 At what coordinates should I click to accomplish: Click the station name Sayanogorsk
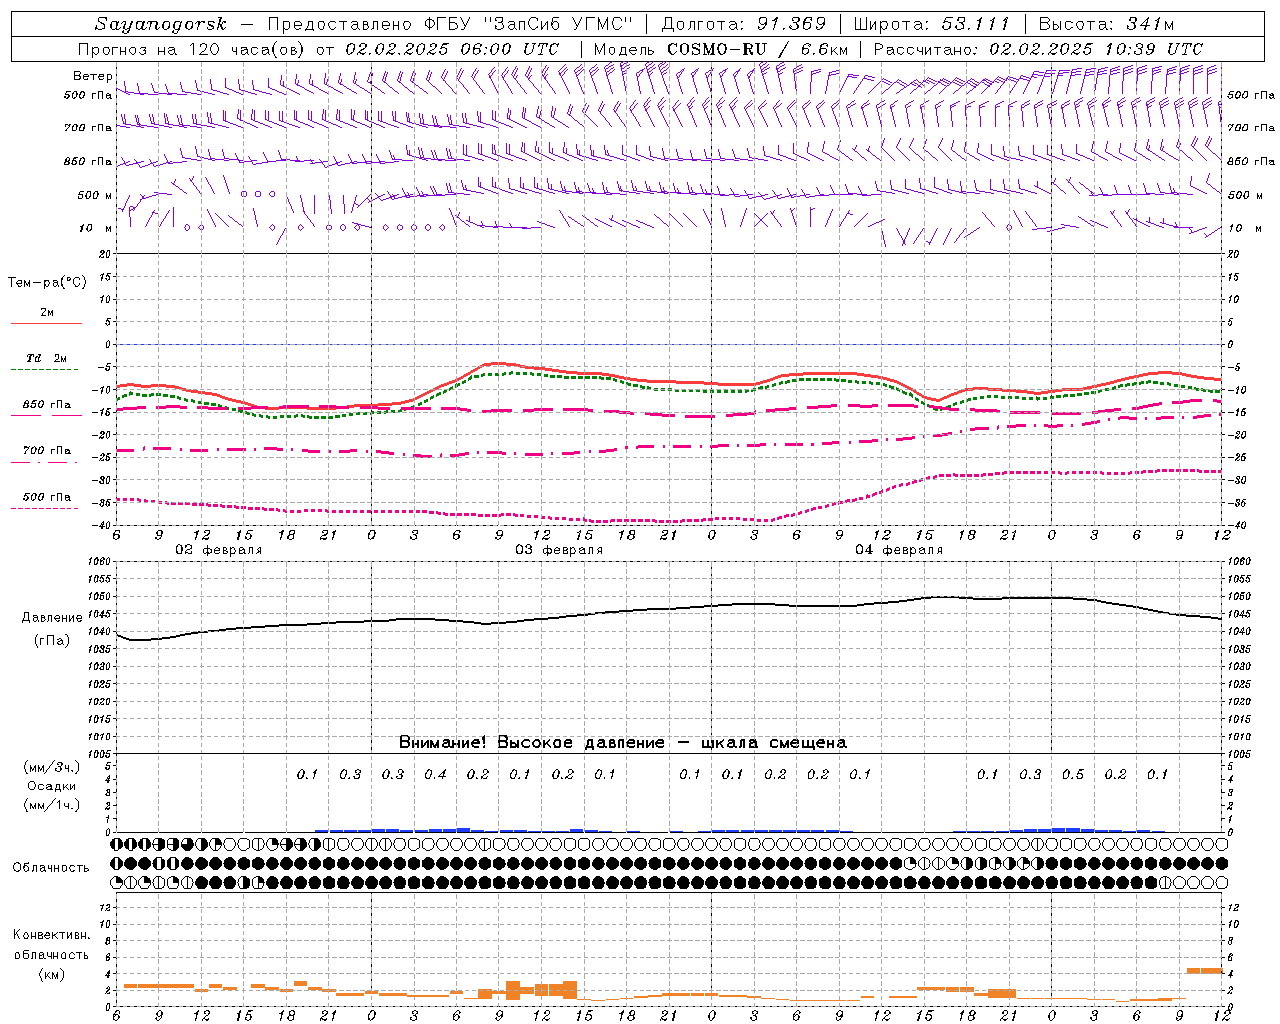click(161, 24)
